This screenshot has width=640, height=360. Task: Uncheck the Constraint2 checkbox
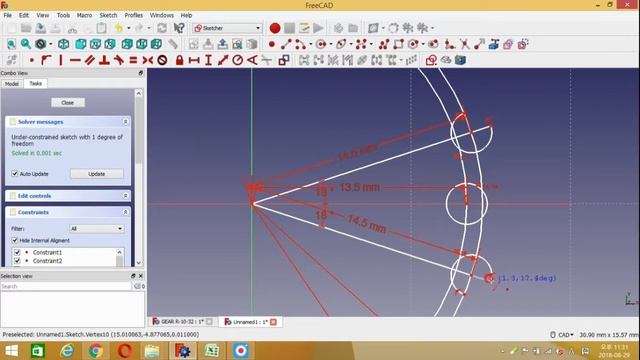17,261
